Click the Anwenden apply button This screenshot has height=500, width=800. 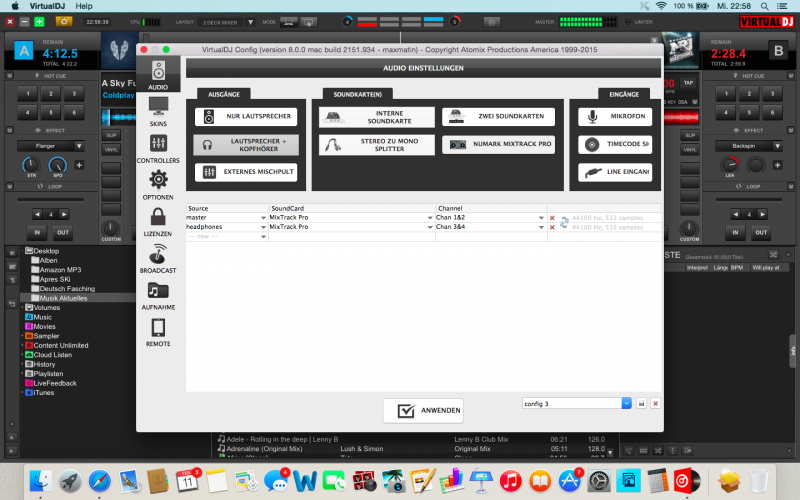(x=423, y=410)
